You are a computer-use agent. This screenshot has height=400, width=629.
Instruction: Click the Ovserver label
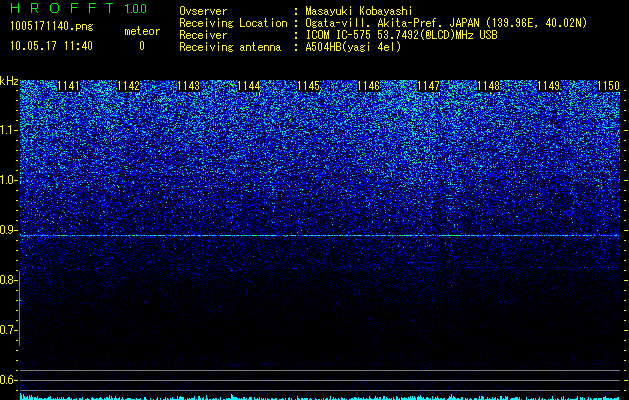[x=203, y=11]
